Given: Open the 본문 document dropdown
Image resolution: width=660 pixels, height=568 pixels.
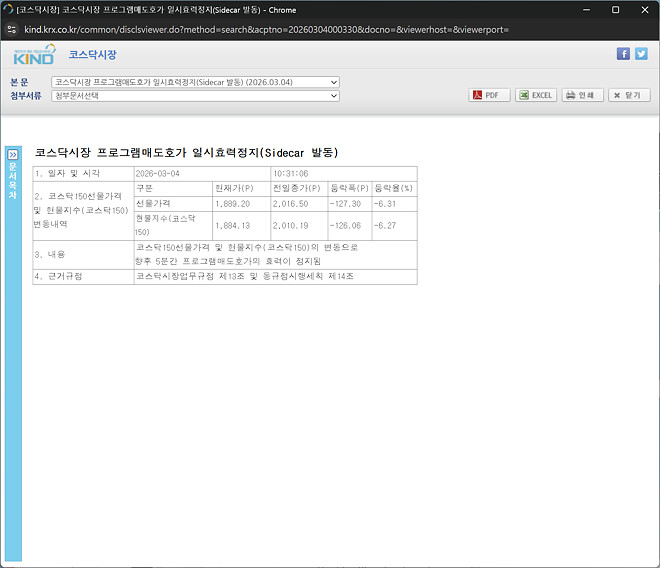Looking at the screenshot, I should click(196, 82).
